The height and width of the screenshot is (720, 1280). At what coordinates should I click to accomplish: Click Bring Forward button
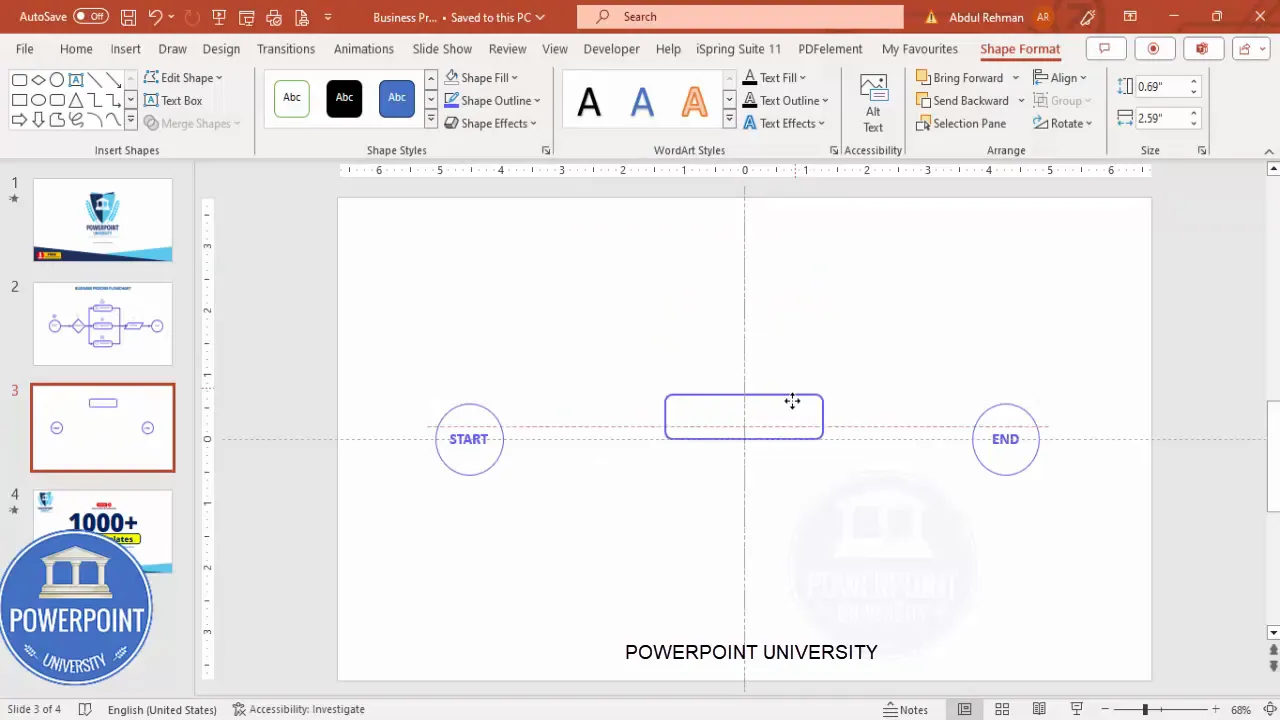click(959, 78)
